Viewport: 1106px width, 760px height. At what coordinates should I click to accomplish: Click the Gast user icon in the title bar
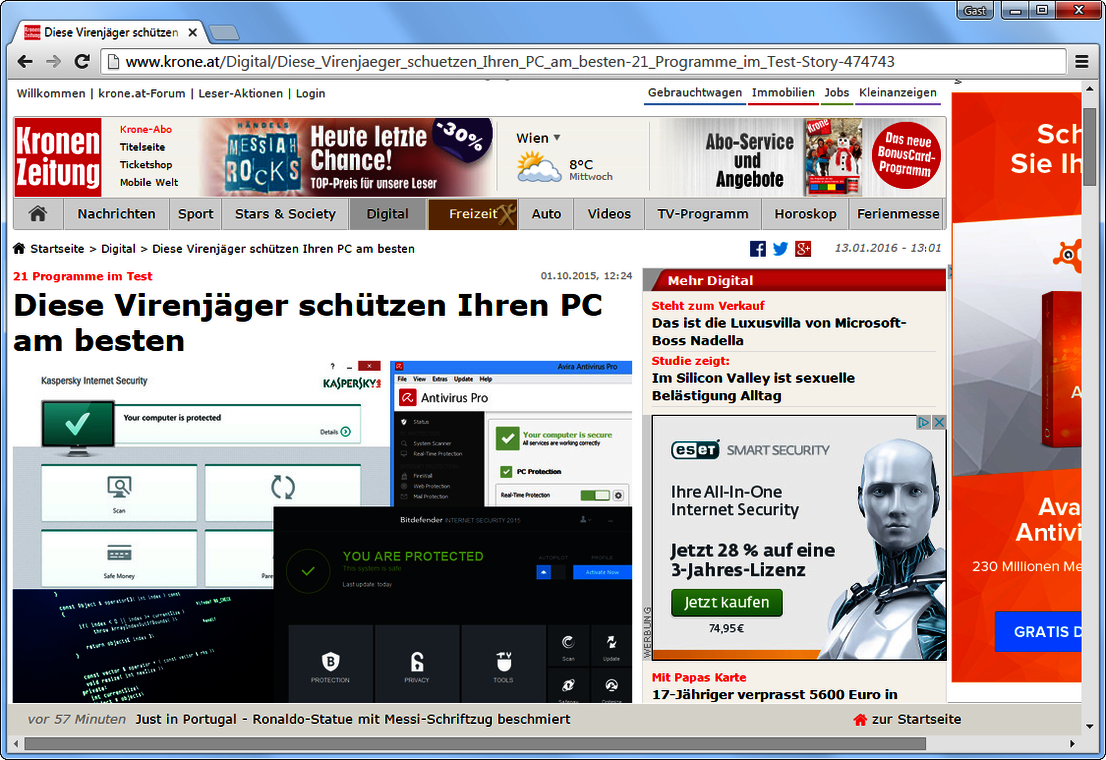974,9
